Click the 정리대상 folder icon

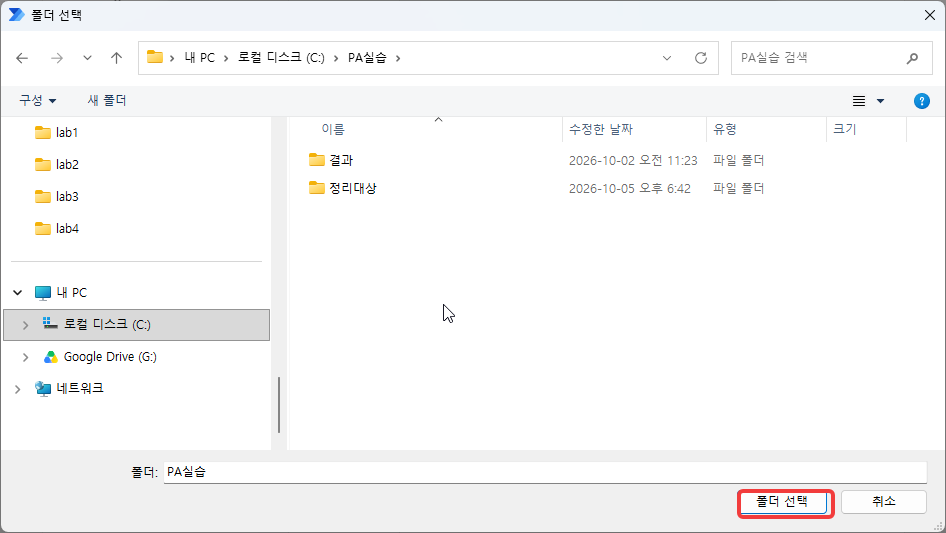pos(317,187)
